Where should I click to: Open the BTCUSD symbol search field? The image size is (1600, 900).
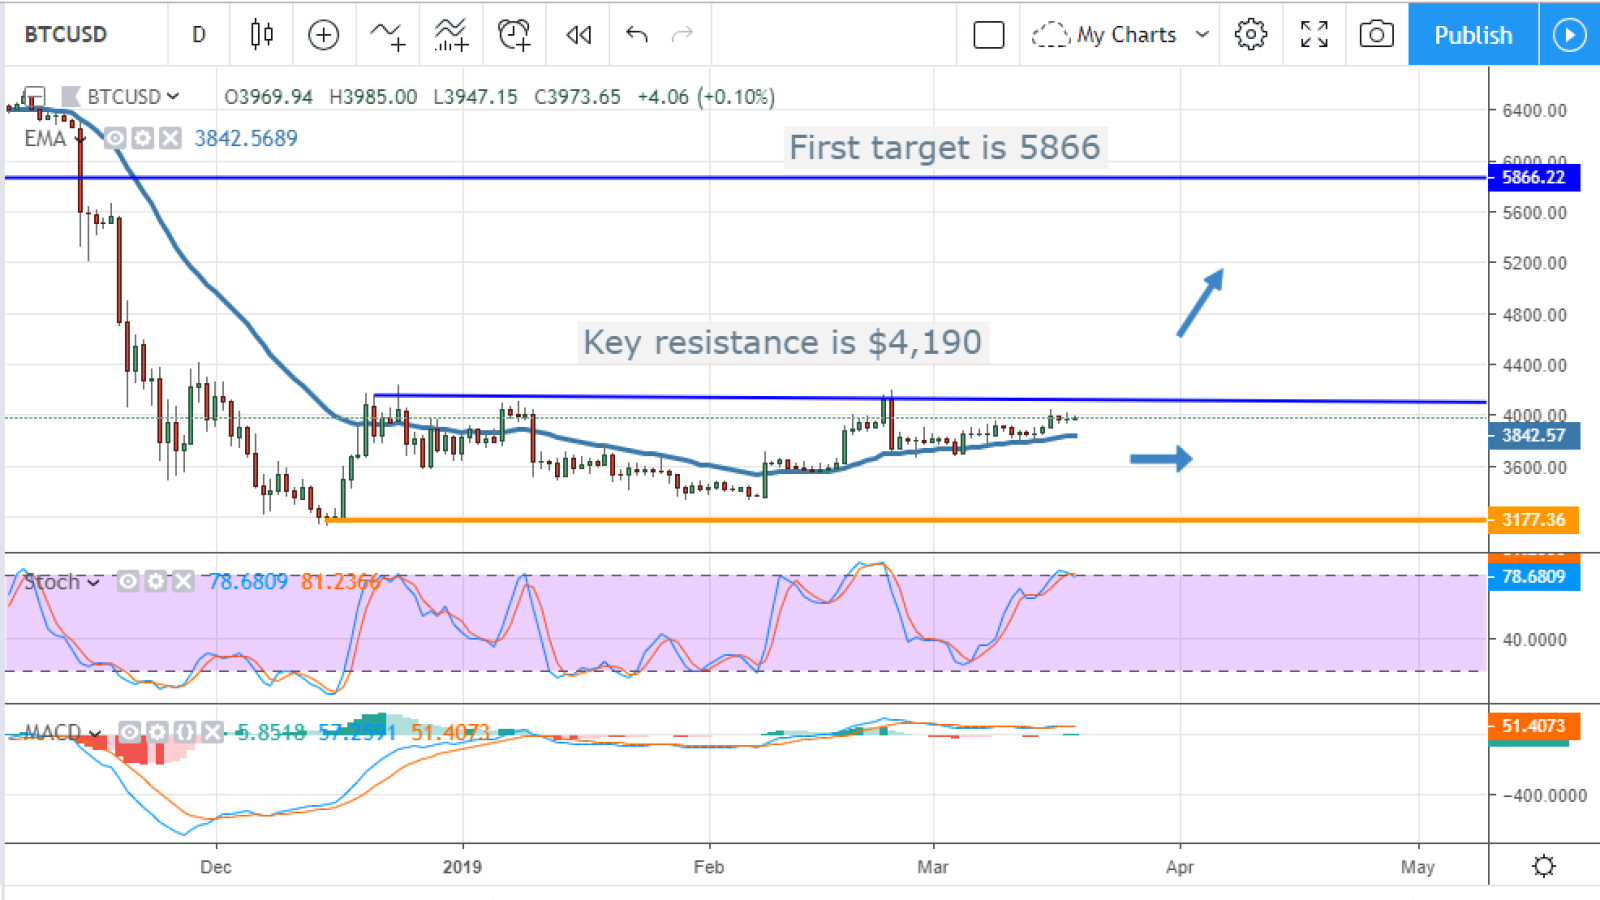(66, 35)
